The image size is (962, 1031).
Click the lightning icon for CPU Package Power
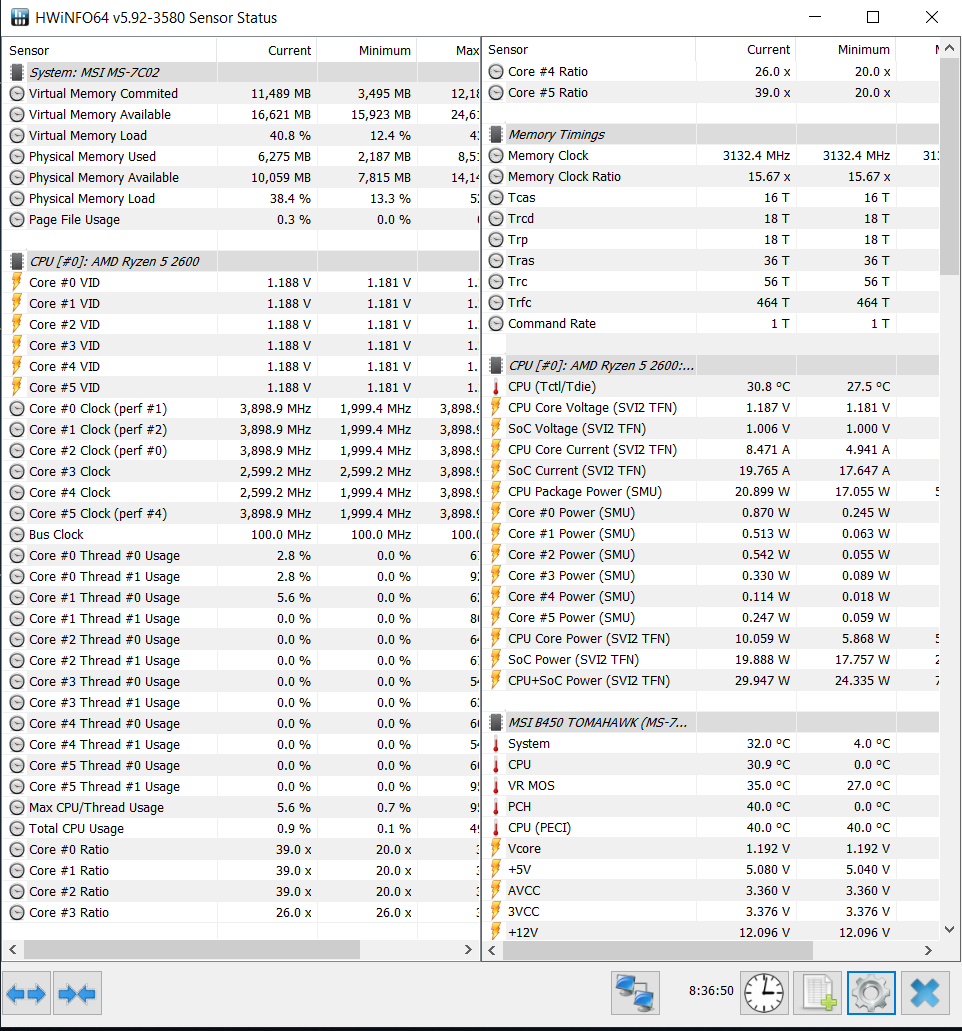(x=496, y=492)
